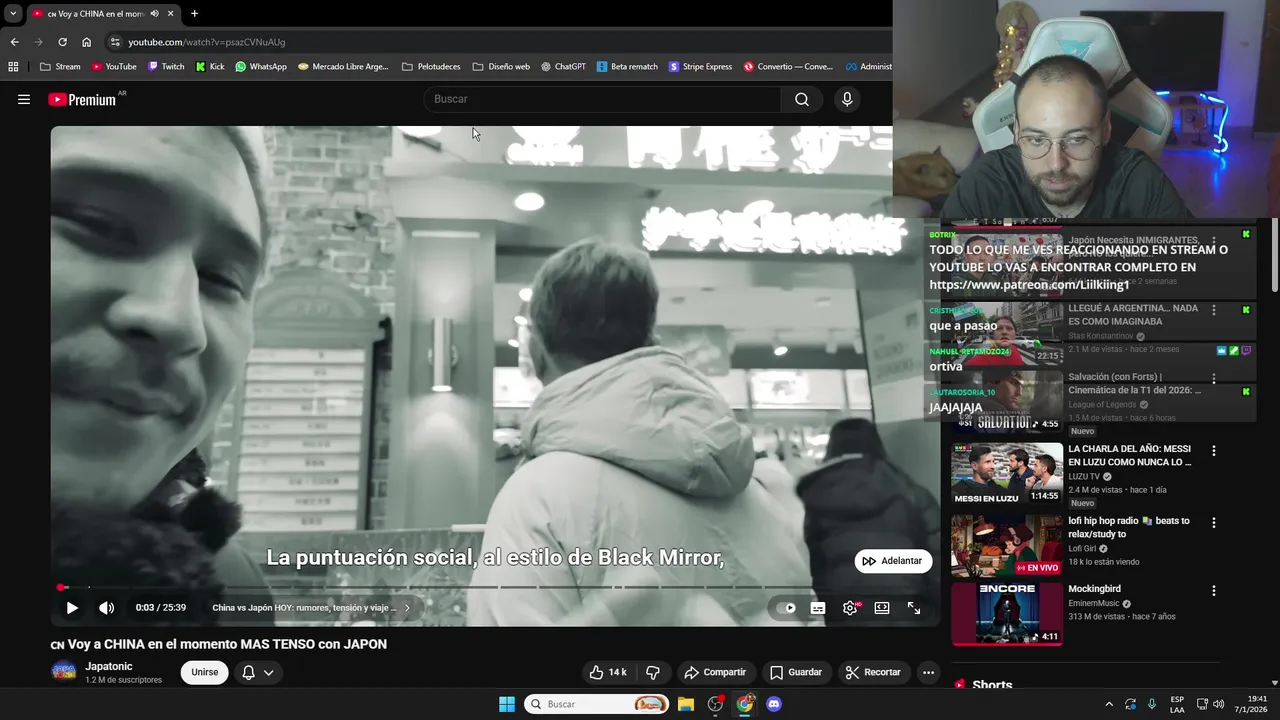
Task: Click the search magnifier button
Action: point(802,99)
